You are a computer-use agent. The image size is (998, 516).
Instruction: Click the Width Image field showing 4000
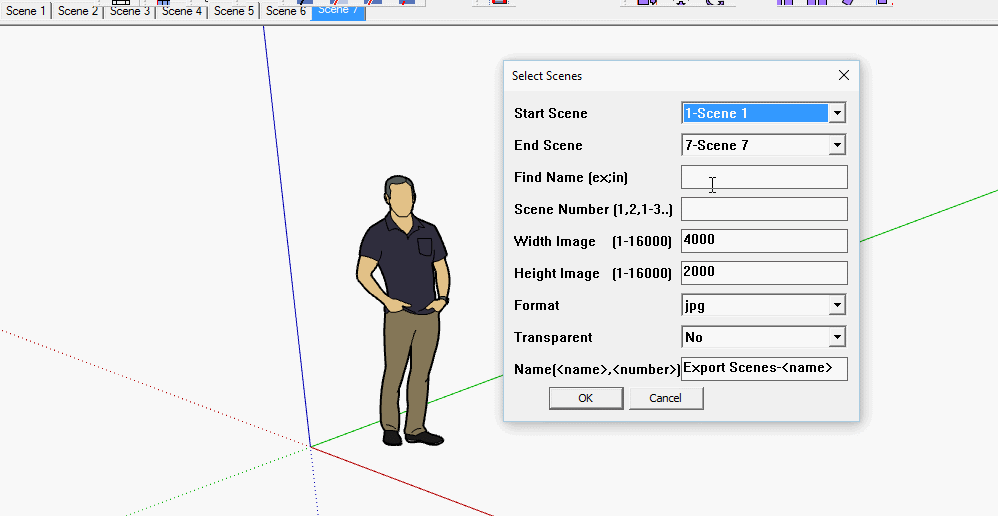pyautogui.click(x=764, y=241)
